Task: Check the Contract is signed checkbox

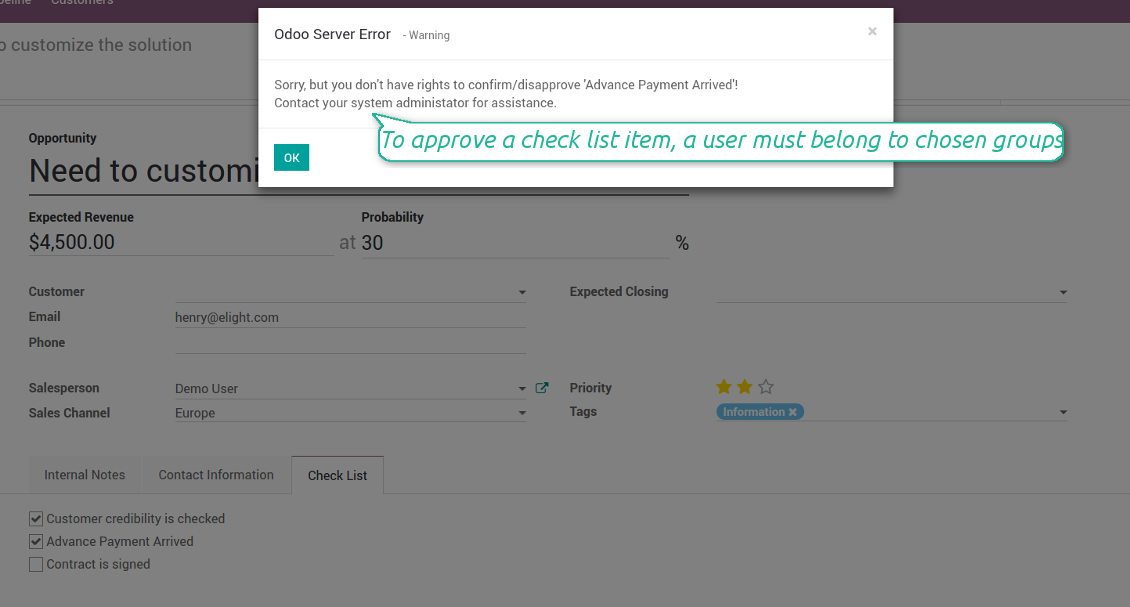Action: [36, 565]
